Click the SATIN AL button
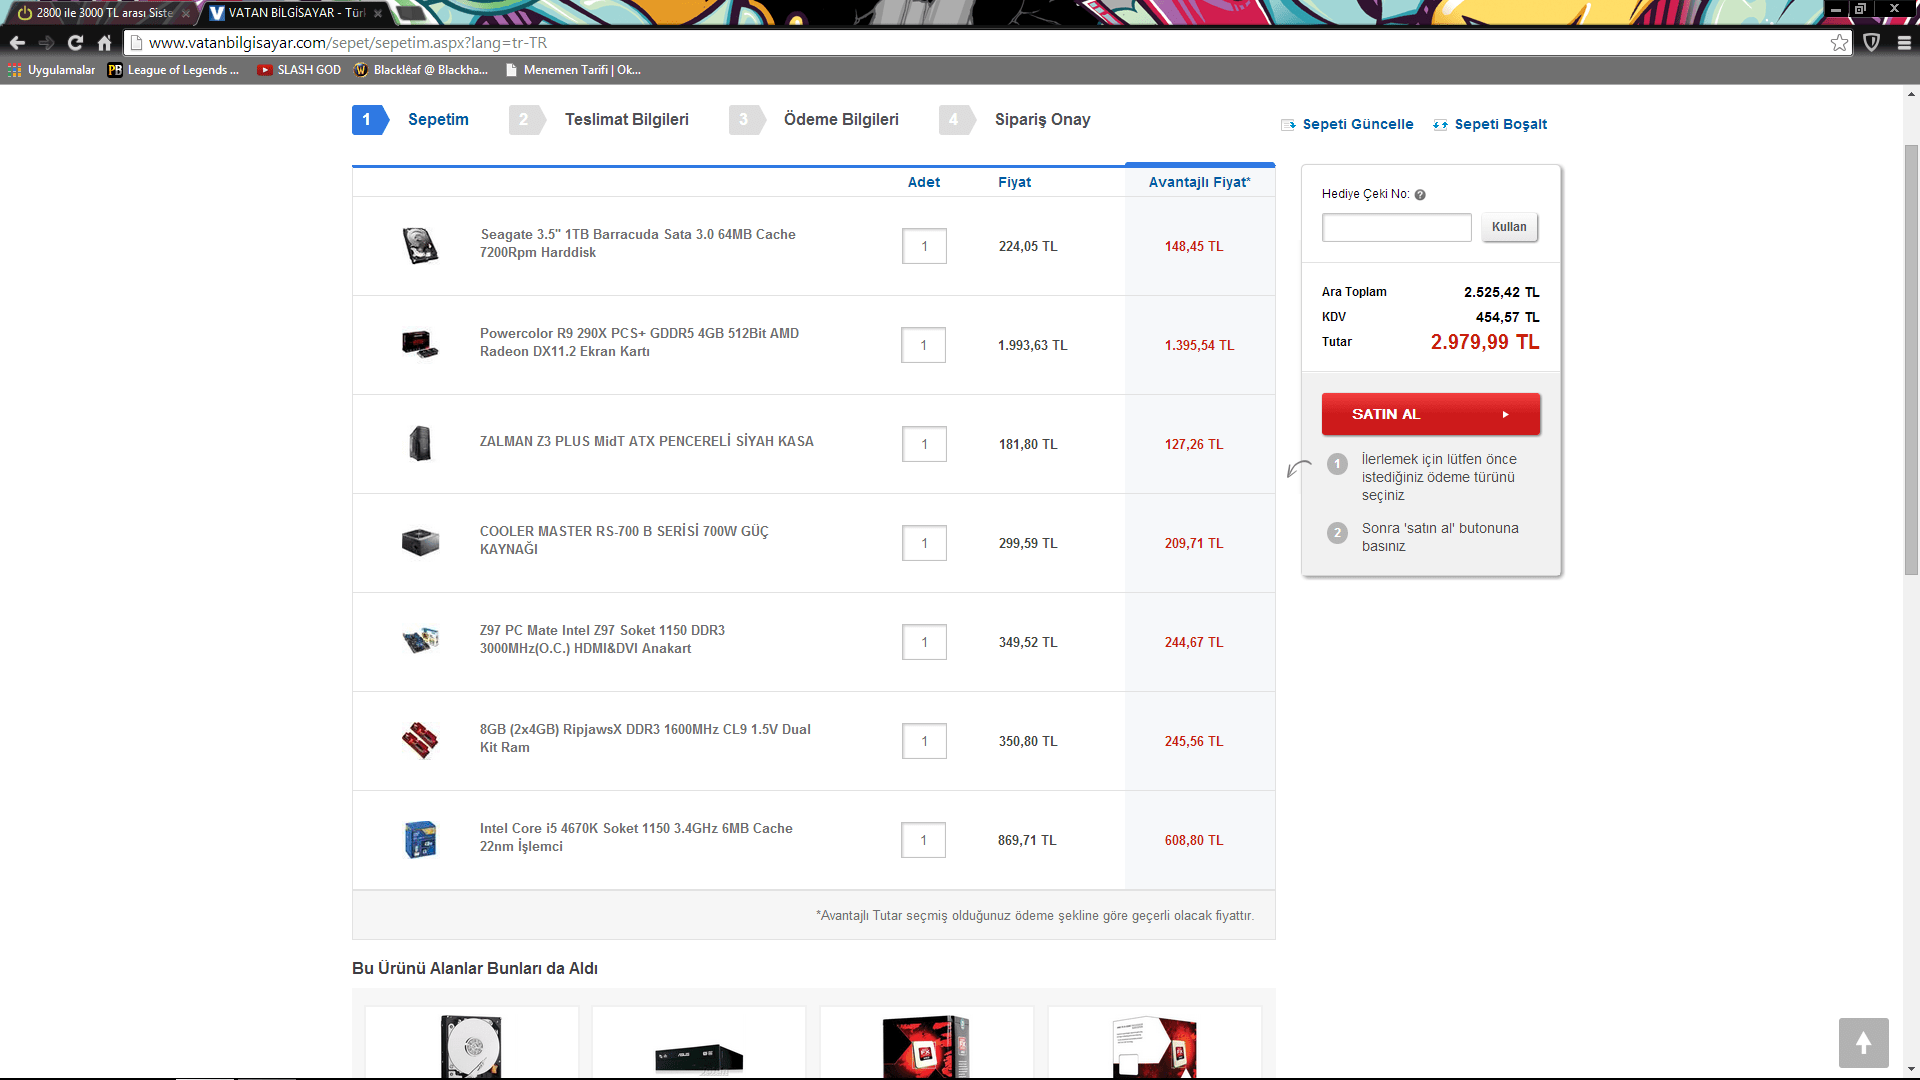 click(1430, 414)
